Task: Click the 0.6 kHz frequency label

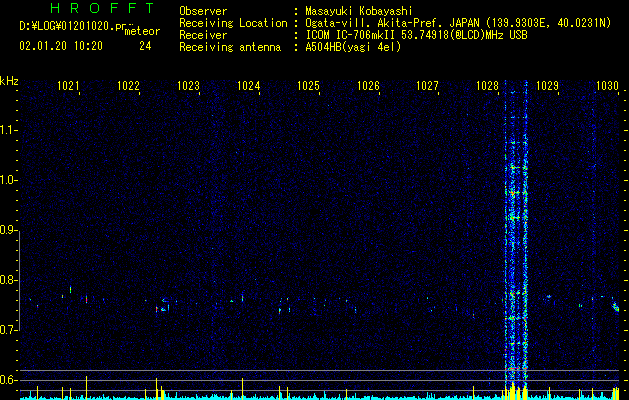Action: 8,380
